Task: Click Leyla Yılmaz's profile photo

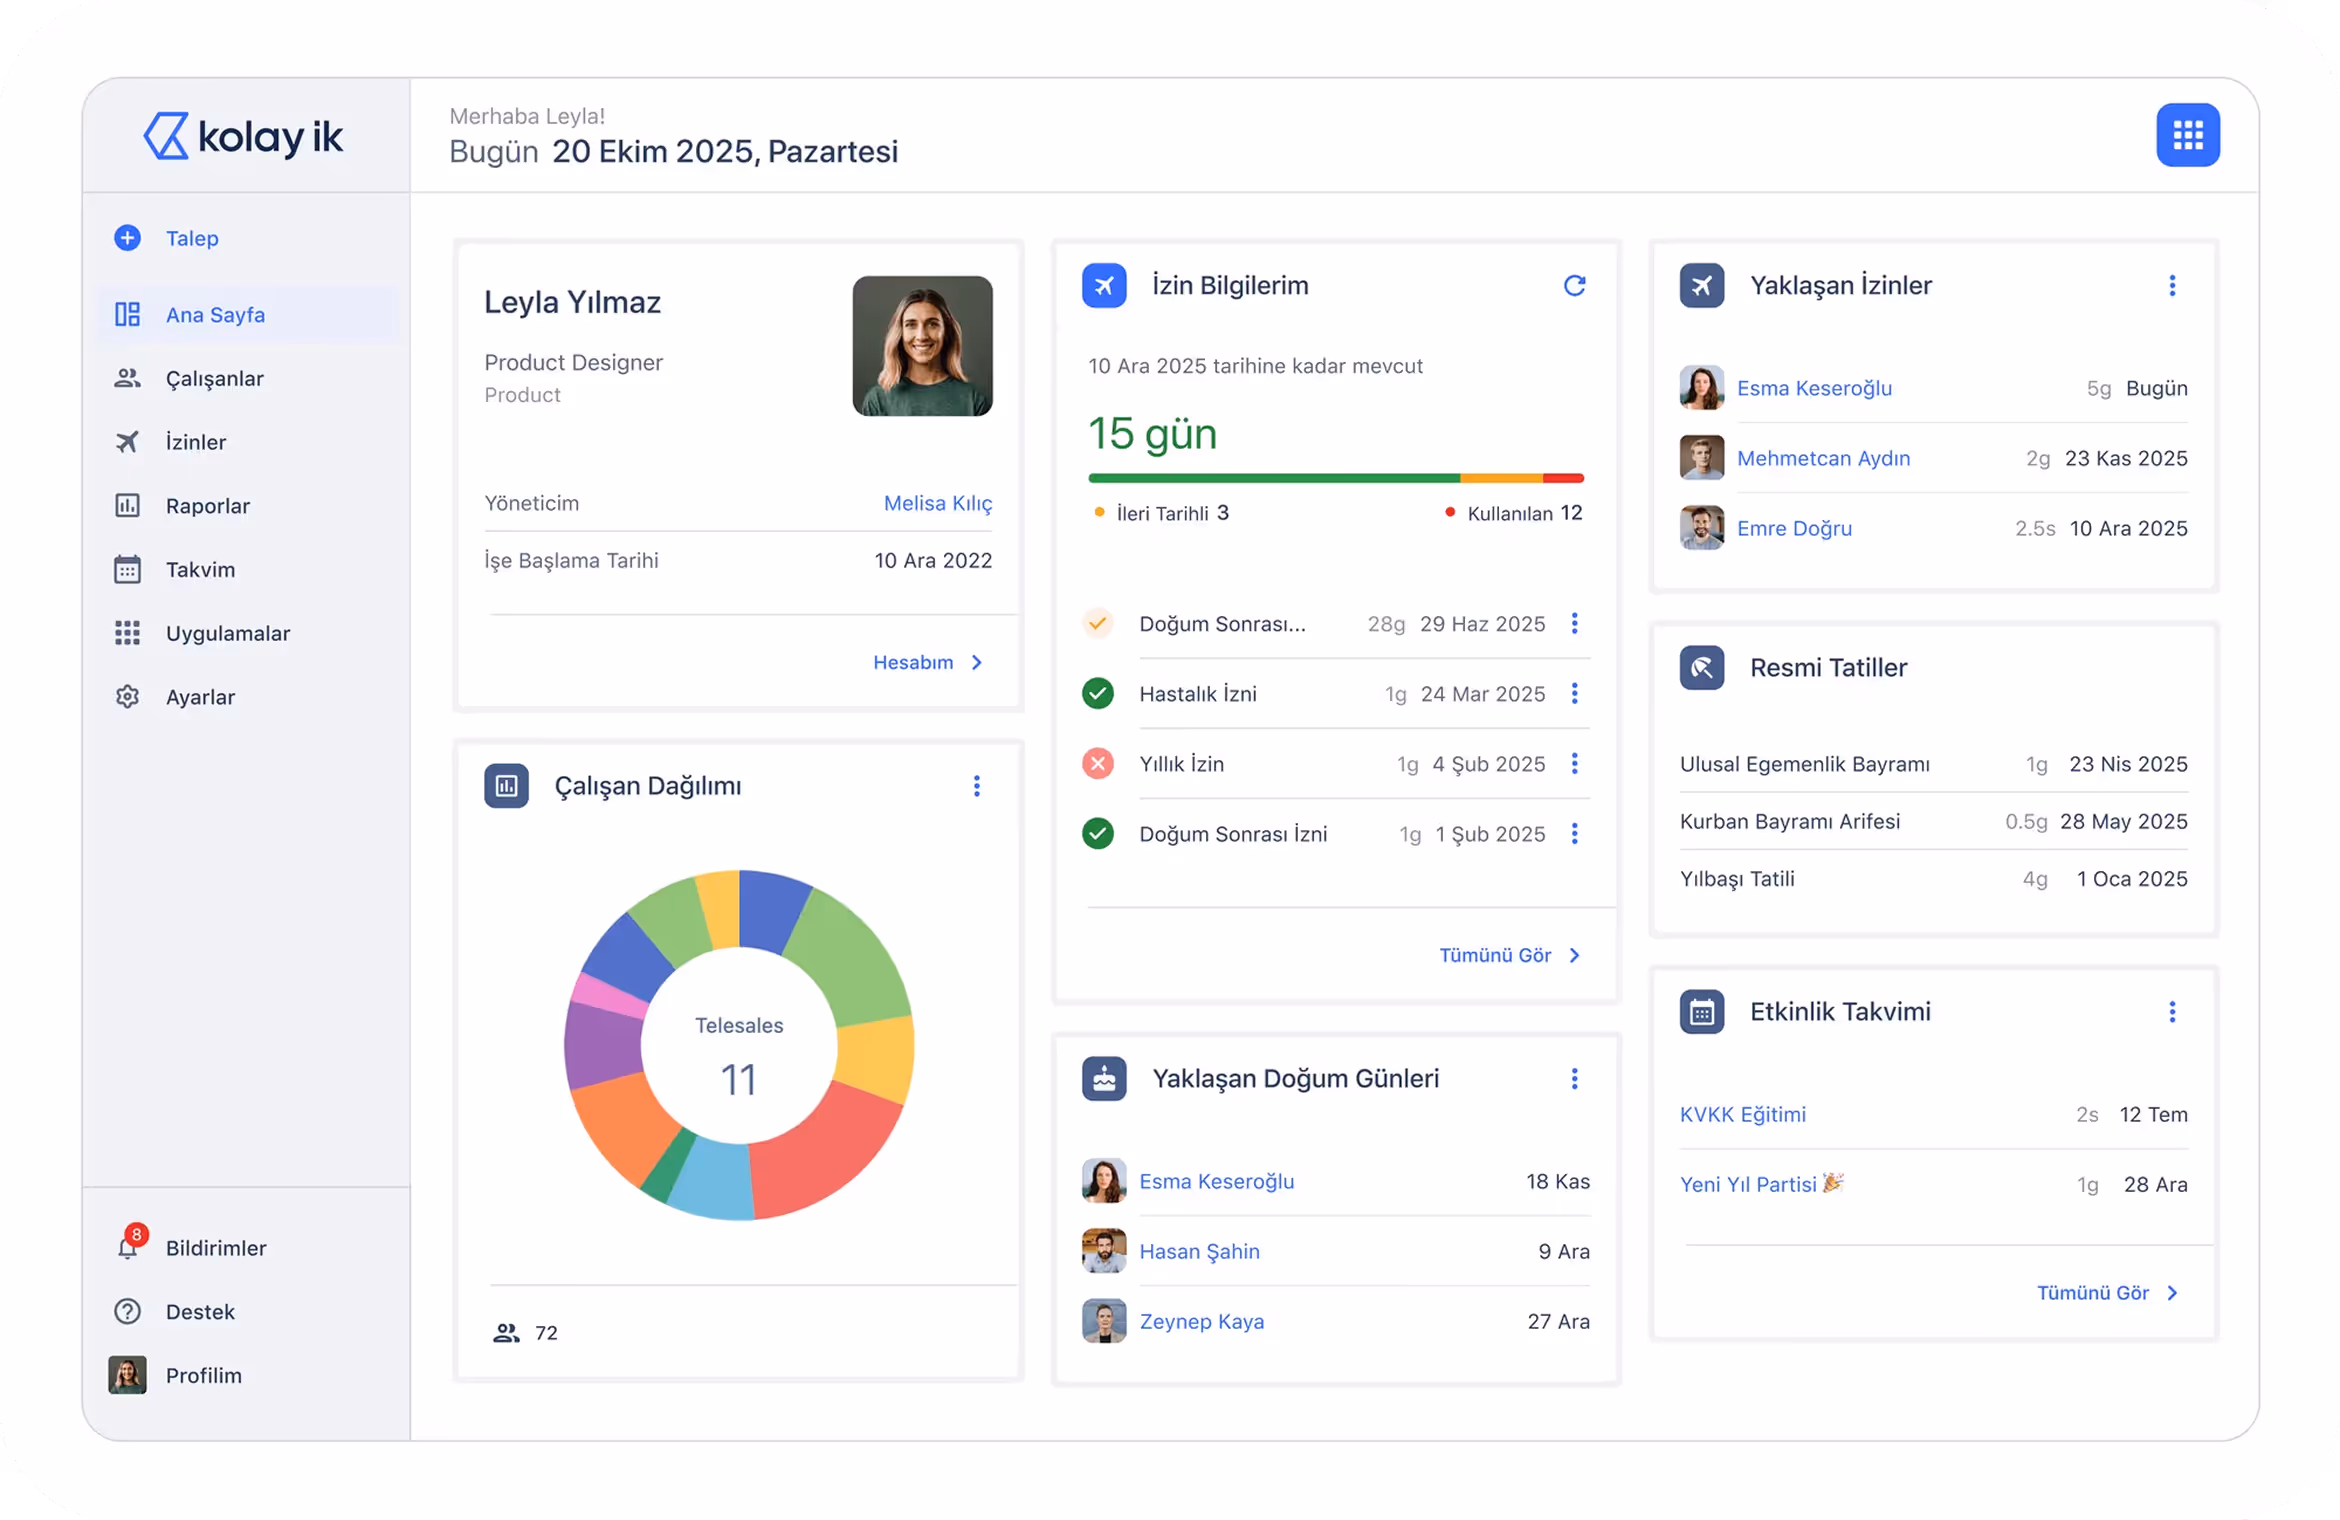Action: tap(922, 346)
